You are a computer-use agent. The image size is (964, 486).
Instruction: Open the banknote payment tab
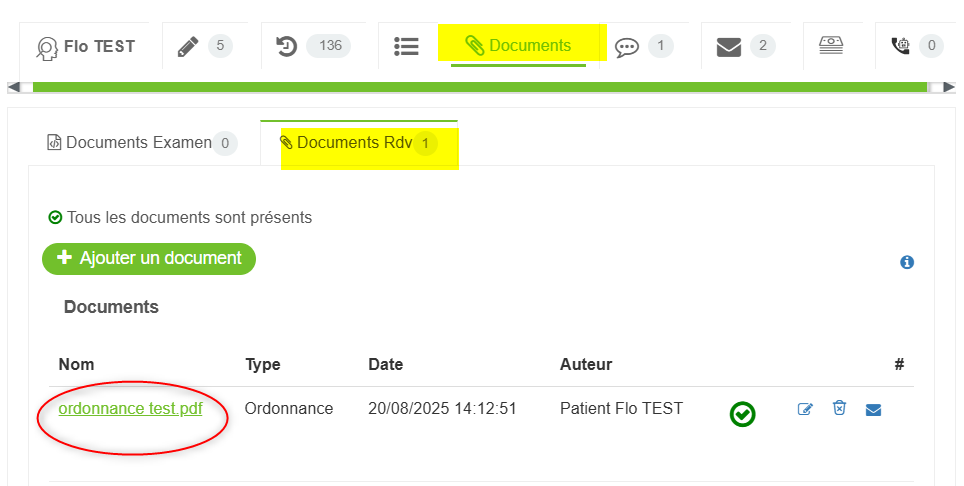(831, 46)
